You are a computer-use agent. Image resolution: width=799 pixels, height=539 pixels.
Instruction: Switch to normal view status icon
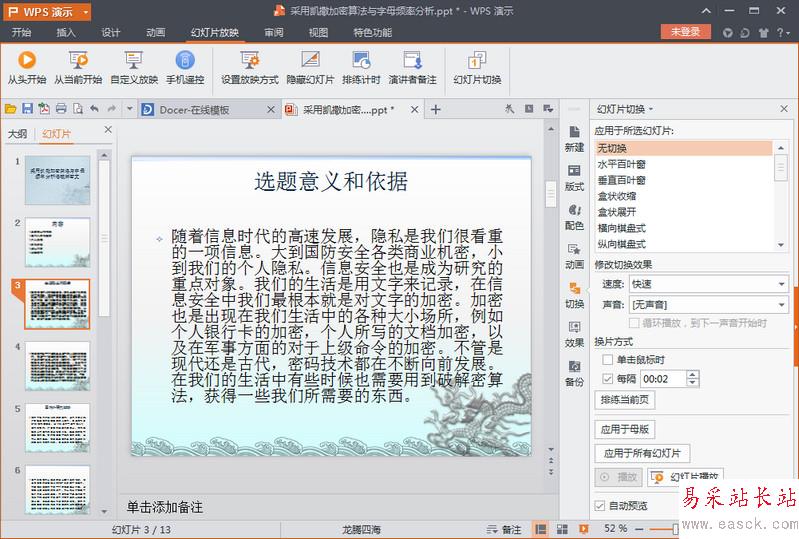click(x=541, y=529)
